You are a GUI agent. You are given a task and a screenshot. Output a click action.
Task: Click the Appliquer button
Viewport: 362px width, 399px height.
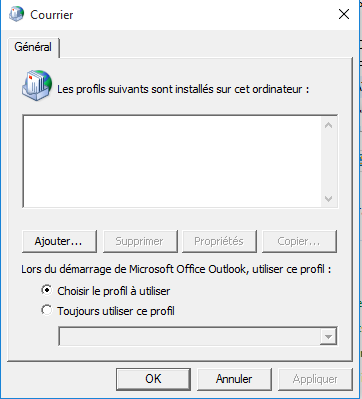(315, 379)
